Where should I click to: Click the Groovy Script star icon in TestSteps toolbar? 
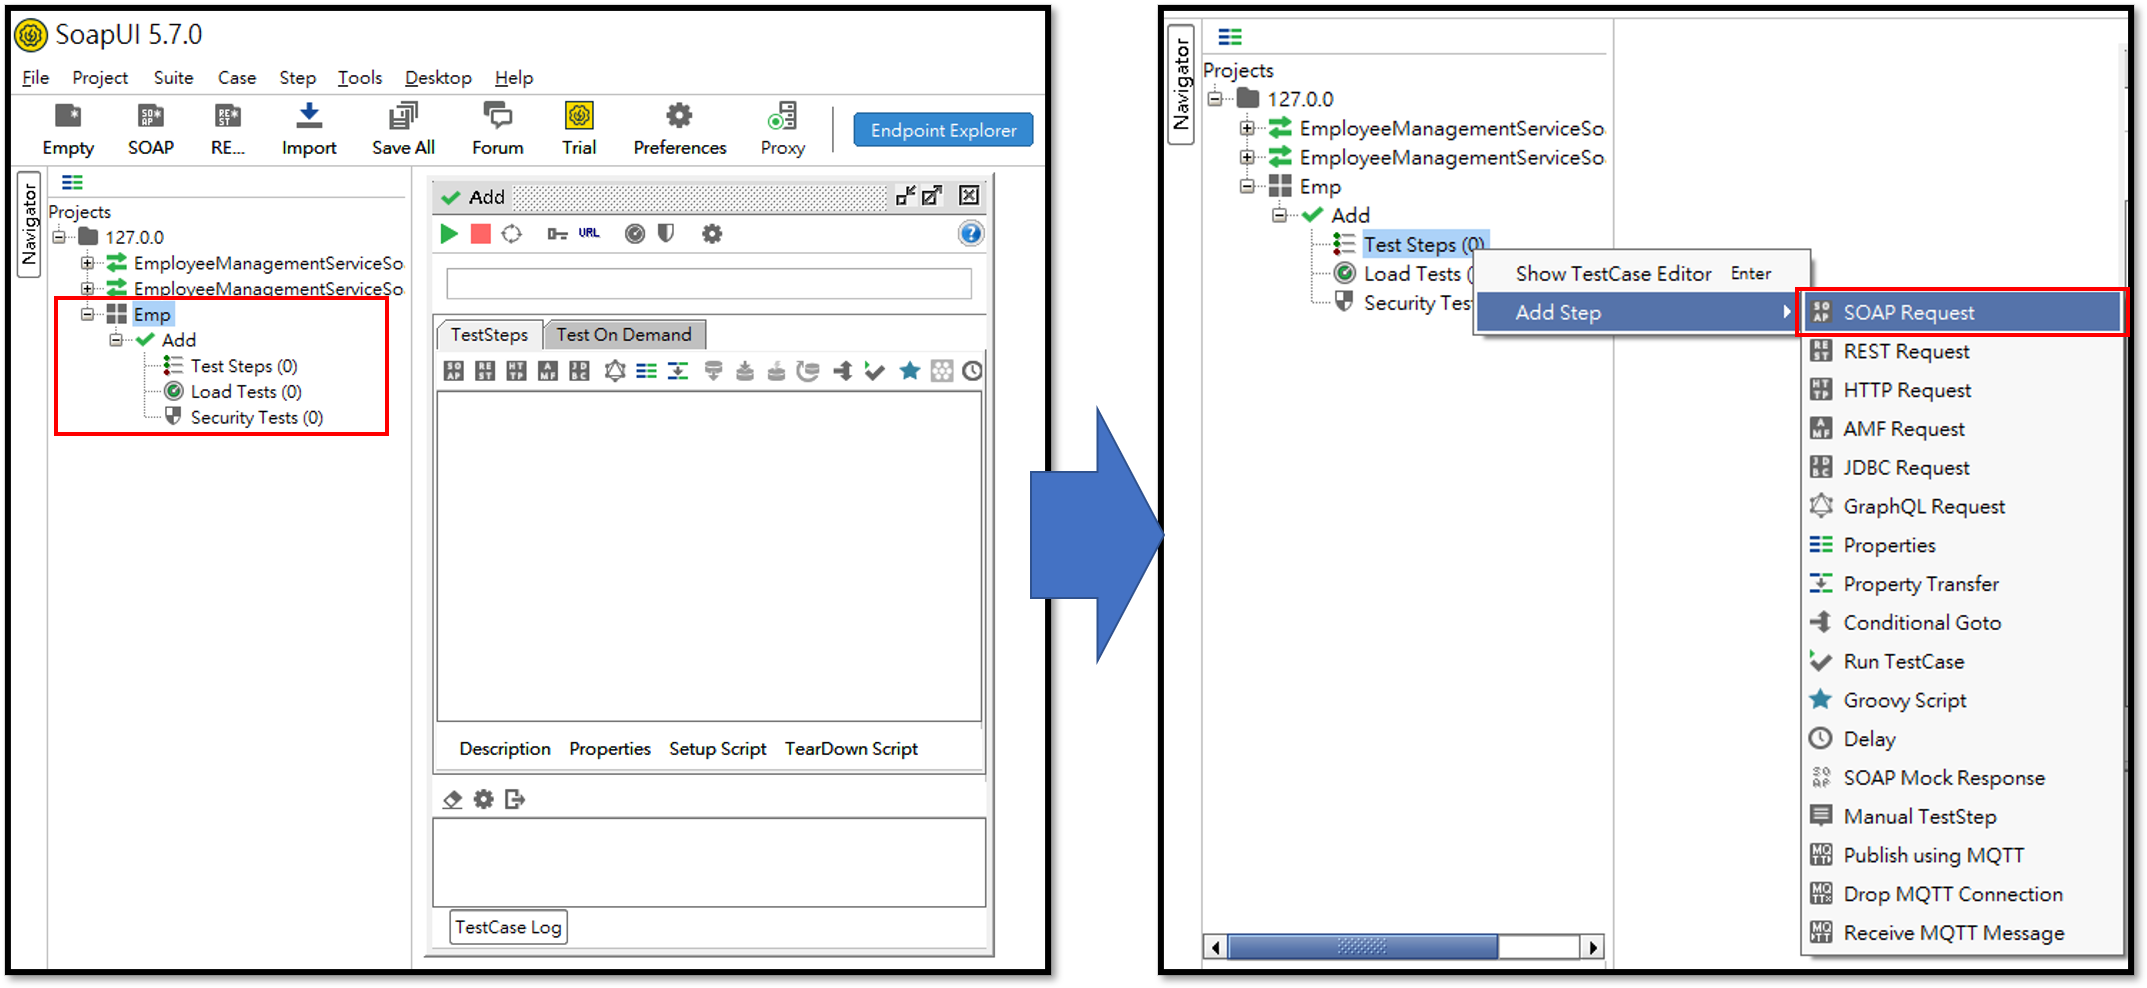[x=909, y=372]
